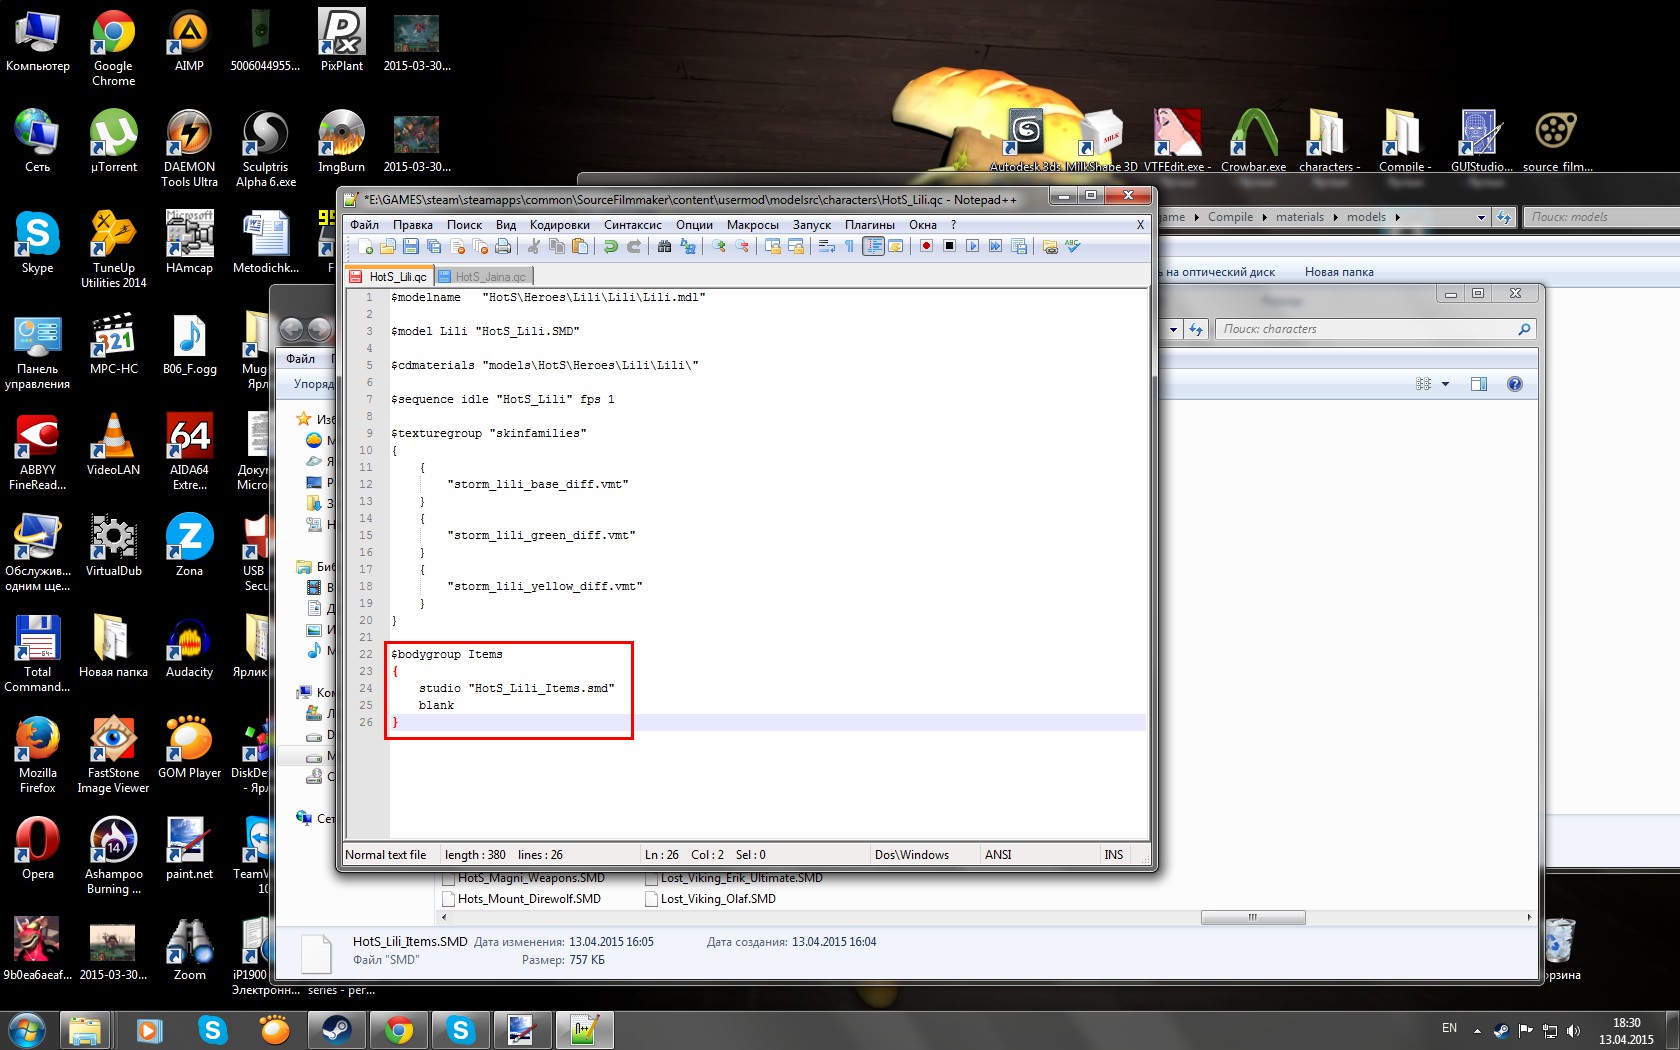1680x1050 pixels.
Task: Toggle the INS insert mode indicator
Action: (1113, 855)
